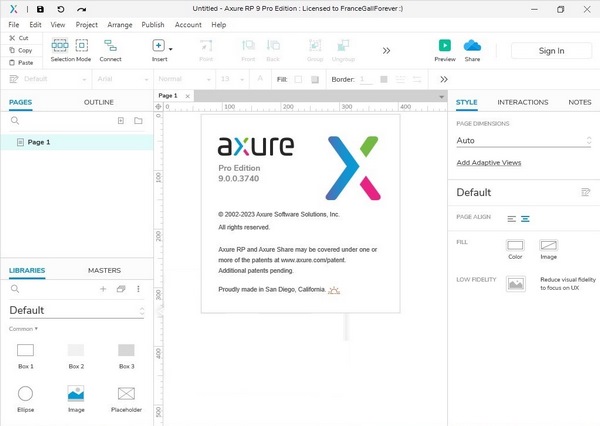Expand more main toolbar tools chevron
The image size is (600, 426).
tap(386, 51)
